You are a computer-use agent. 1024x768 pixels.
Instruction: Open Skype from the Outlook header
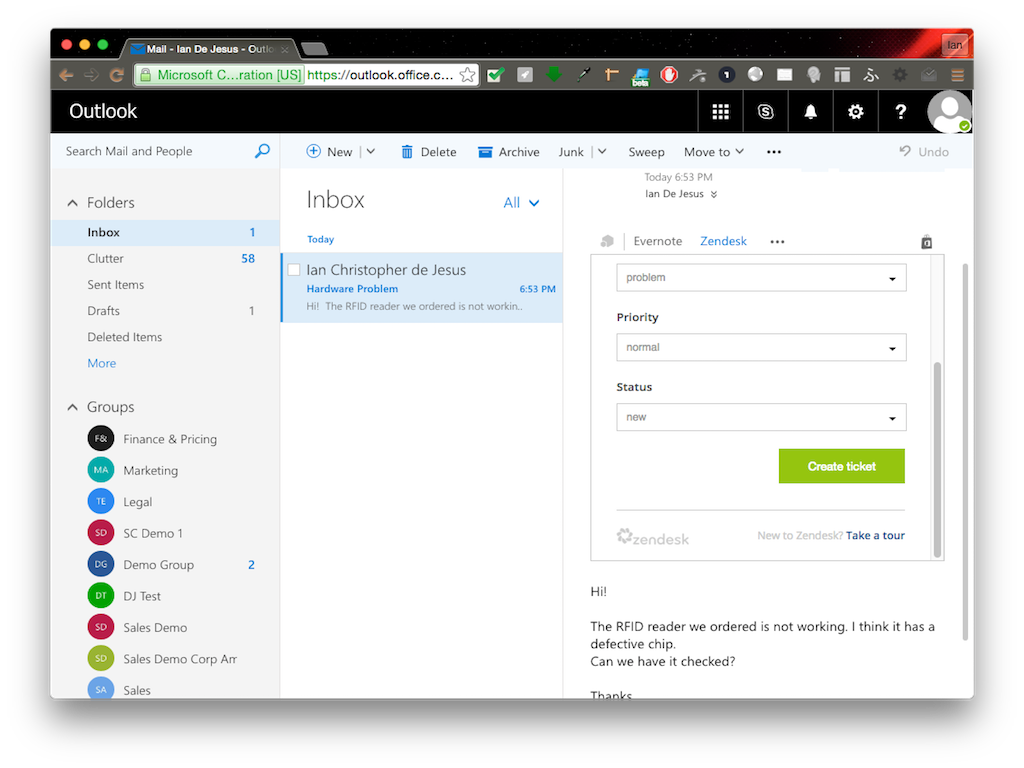tap(766, 111)
